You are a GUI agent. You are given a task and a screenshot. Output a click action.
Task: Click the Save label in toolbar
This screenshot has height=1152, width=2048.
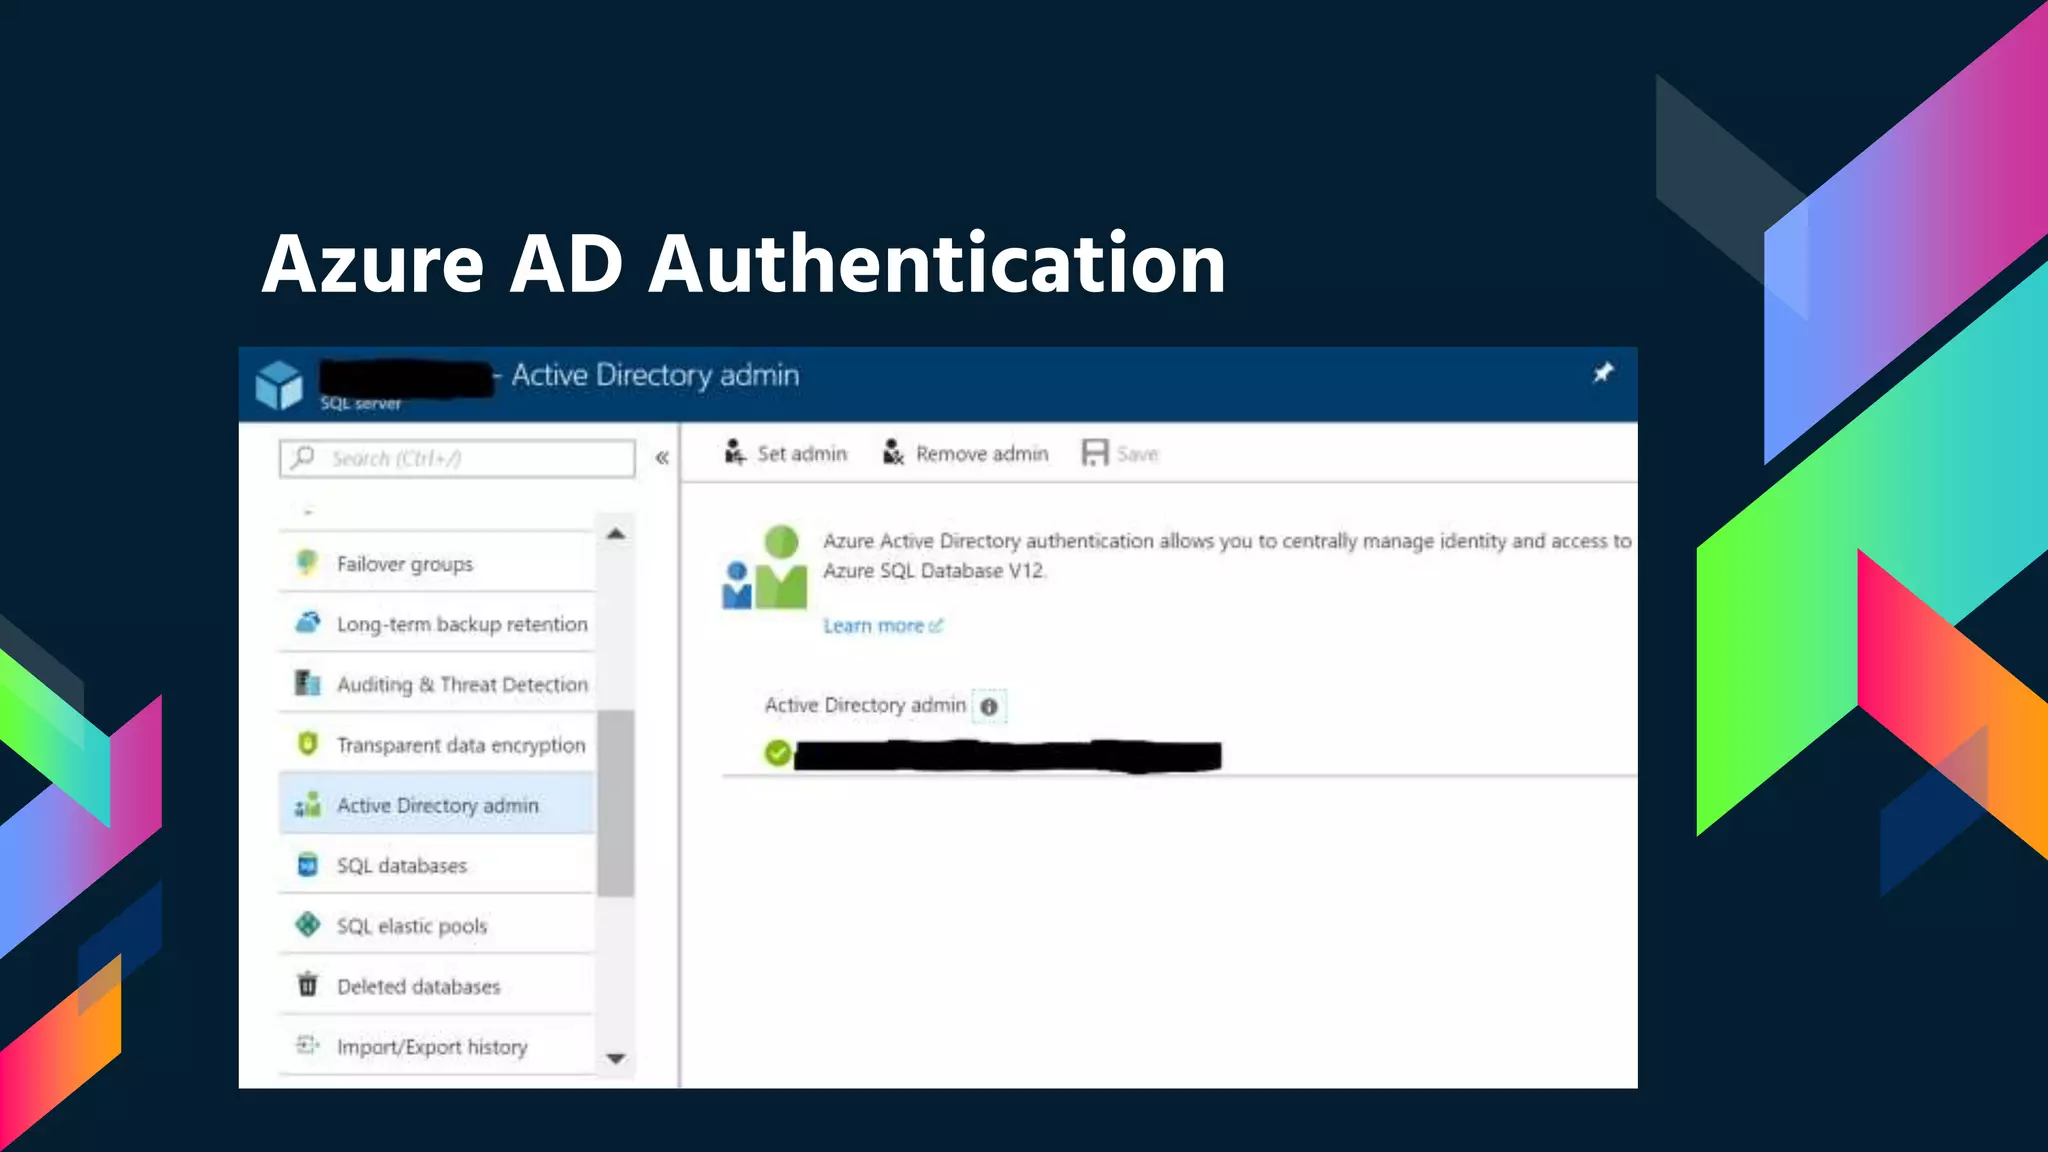coord(1138,454)
